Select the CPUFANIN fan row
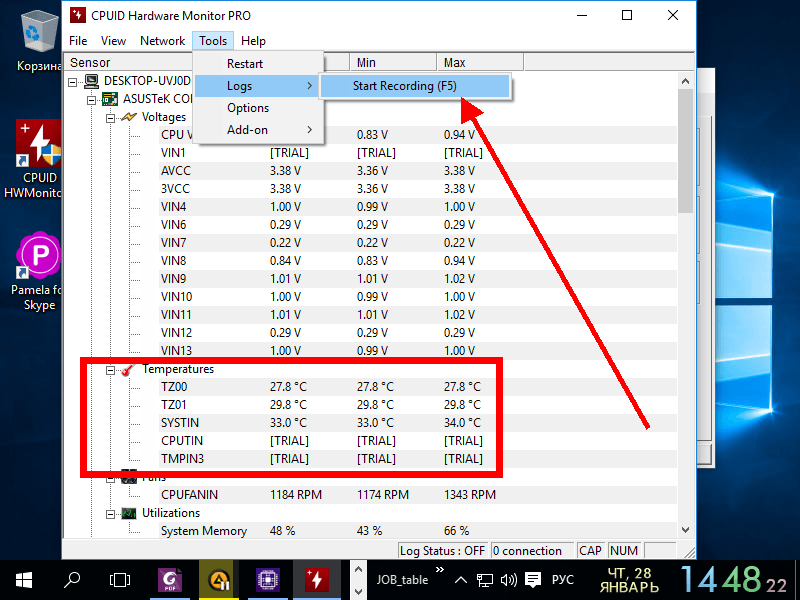This screenshot has width=800, height=600. click(418, 495)
